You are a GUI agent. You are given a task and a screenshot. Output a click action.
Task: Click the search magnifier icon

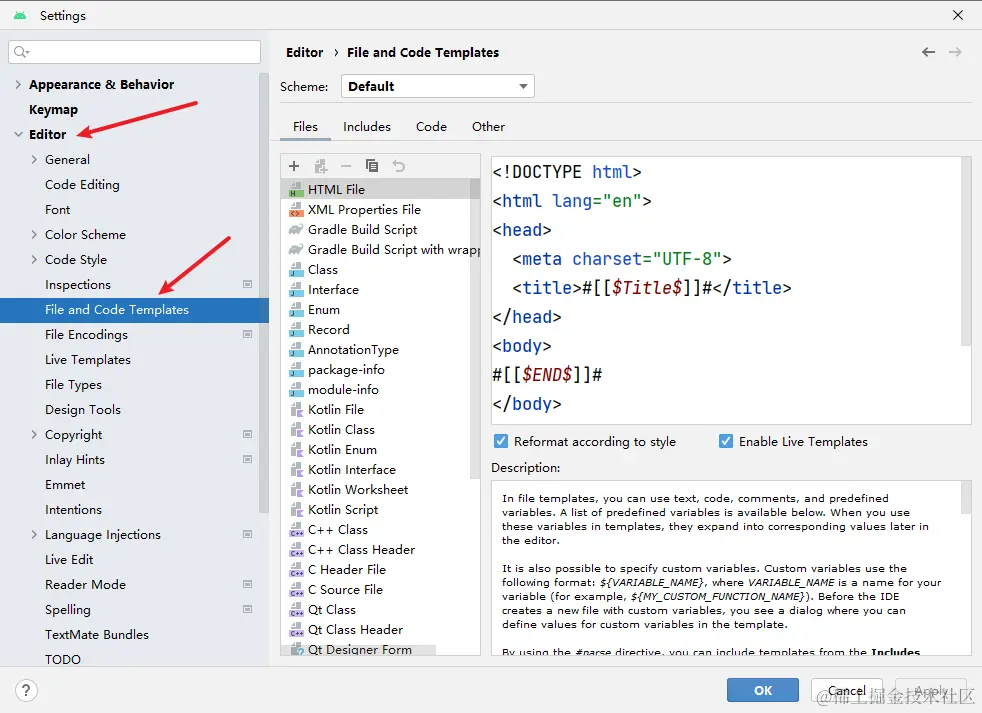click(21, 51)
